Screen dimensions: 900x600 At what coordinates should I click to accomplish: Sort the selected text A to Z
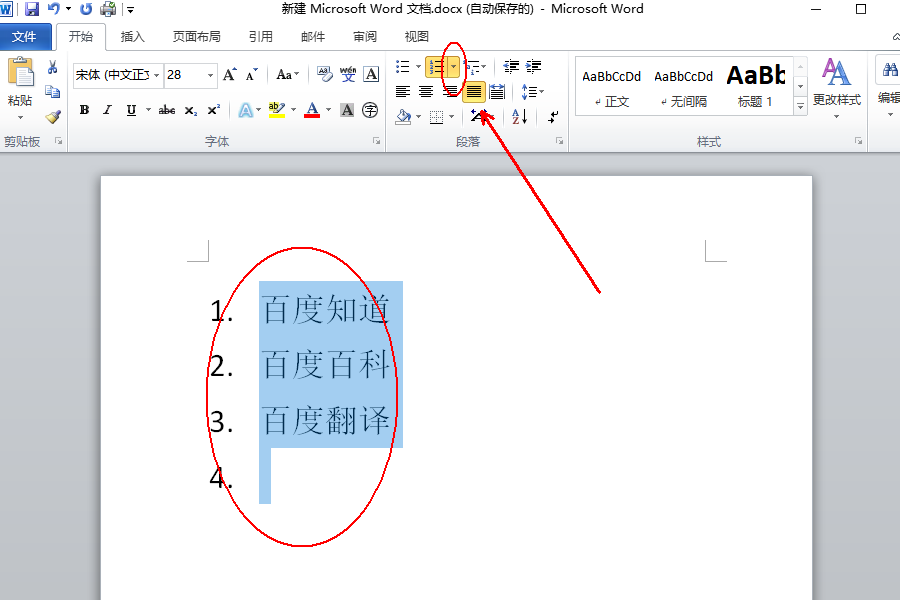pyautogui.click(x=519, y=117)
